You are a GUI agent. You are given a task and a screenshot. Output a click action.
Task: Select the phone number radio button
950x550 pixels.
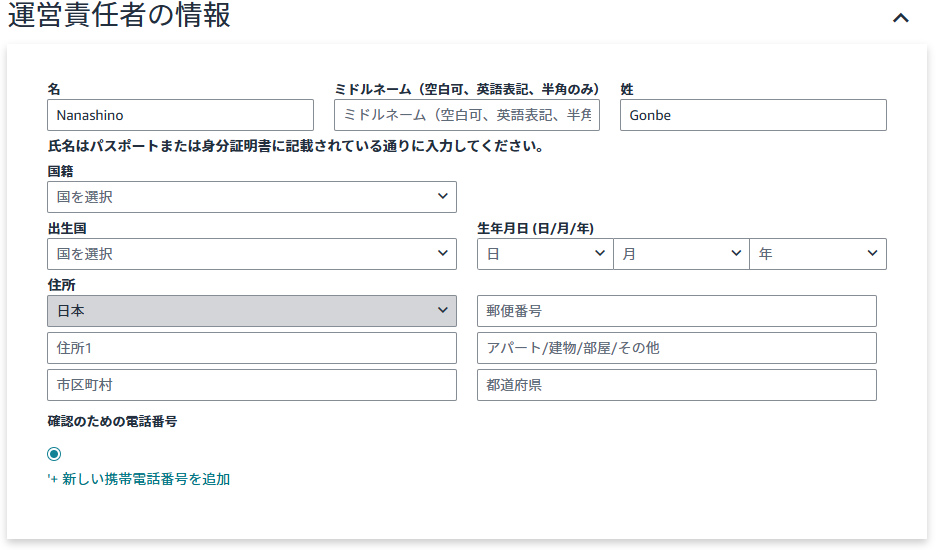[x=54, y=454]
